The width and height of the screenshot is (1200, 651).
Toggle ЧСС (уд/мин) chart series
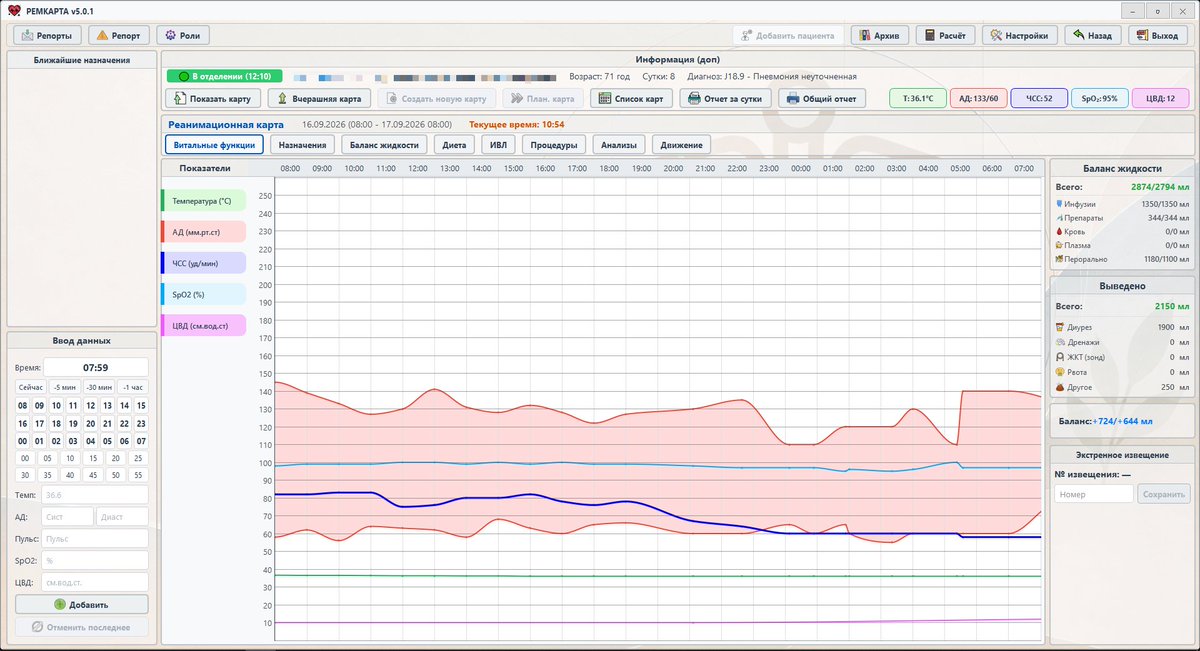click(x=203, y=263)
